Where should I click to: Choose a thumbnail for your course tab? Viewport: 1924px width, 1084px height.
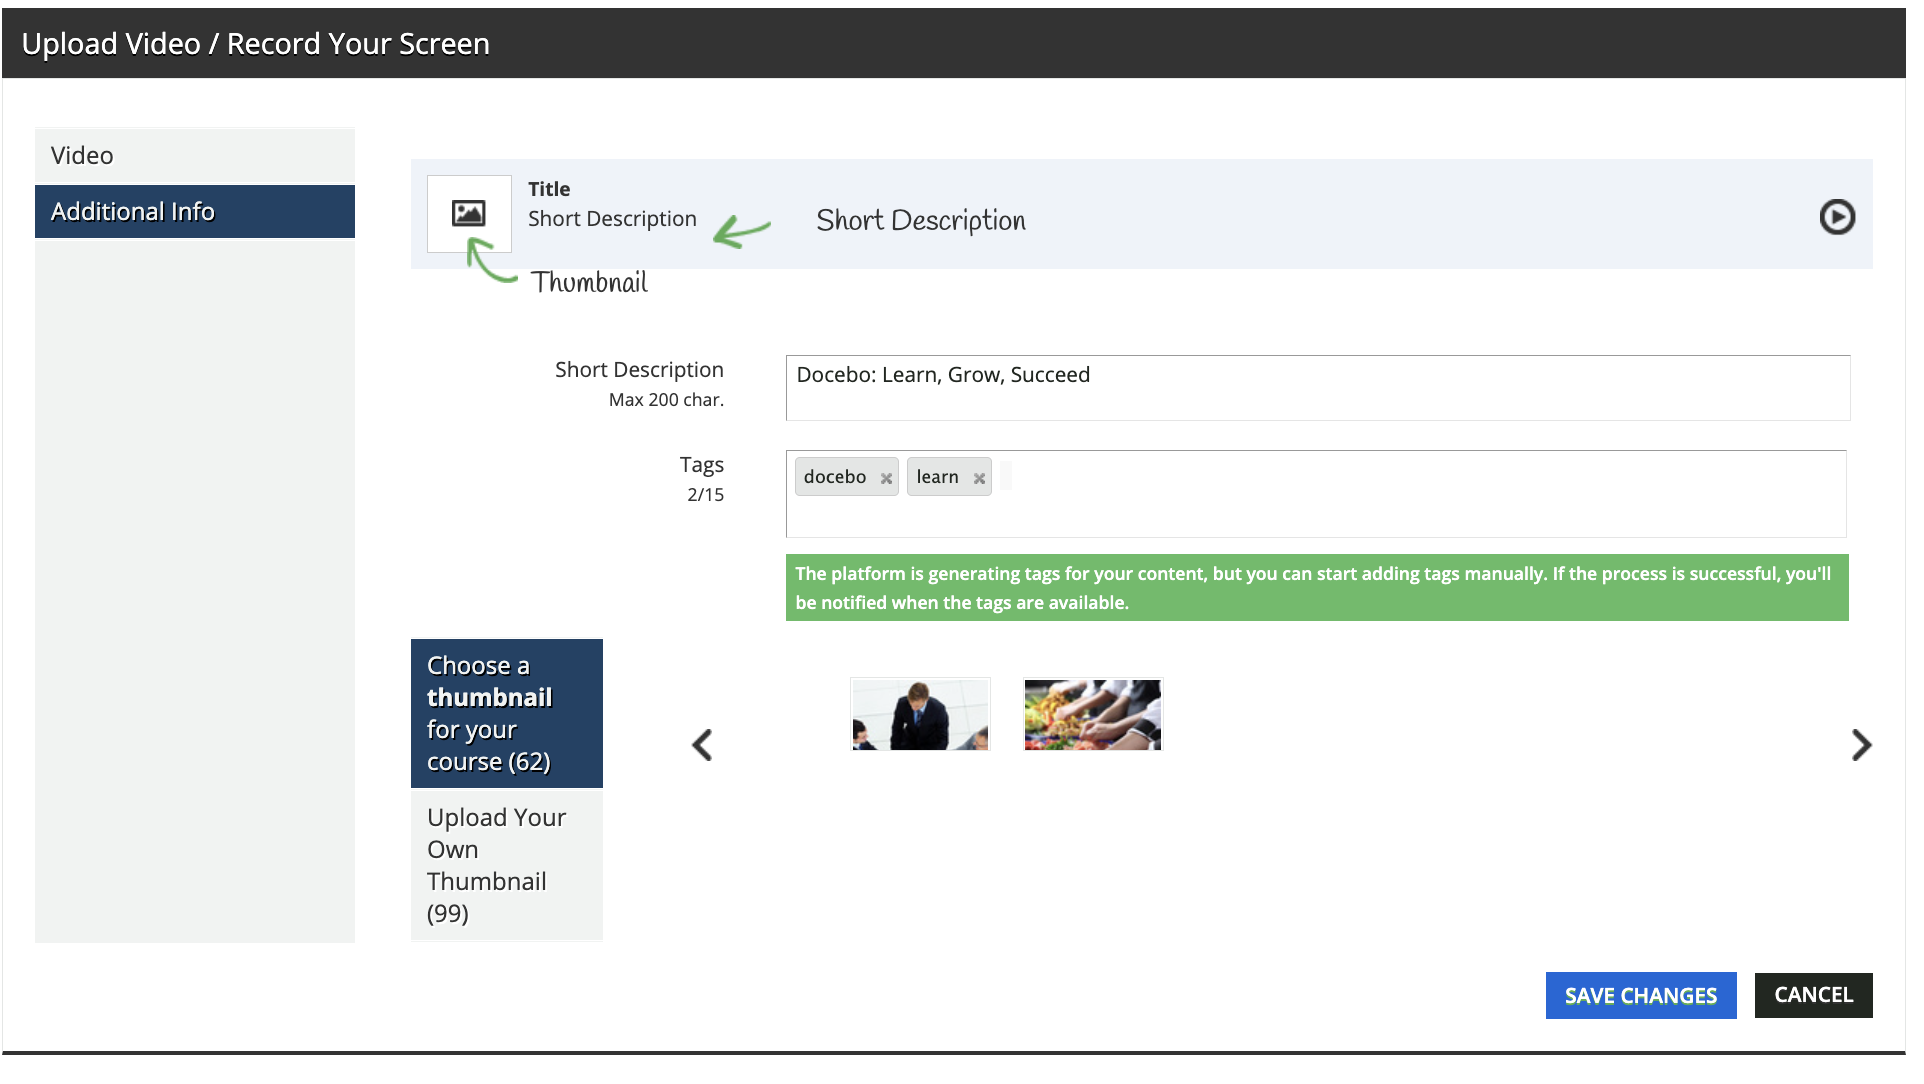(x=506, y=713)
